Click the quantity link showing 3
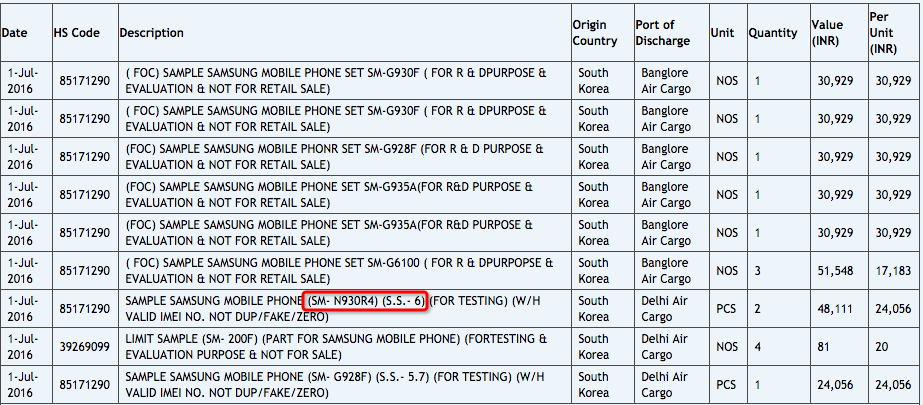Screen dimensions: 923x405 point(758,271)
